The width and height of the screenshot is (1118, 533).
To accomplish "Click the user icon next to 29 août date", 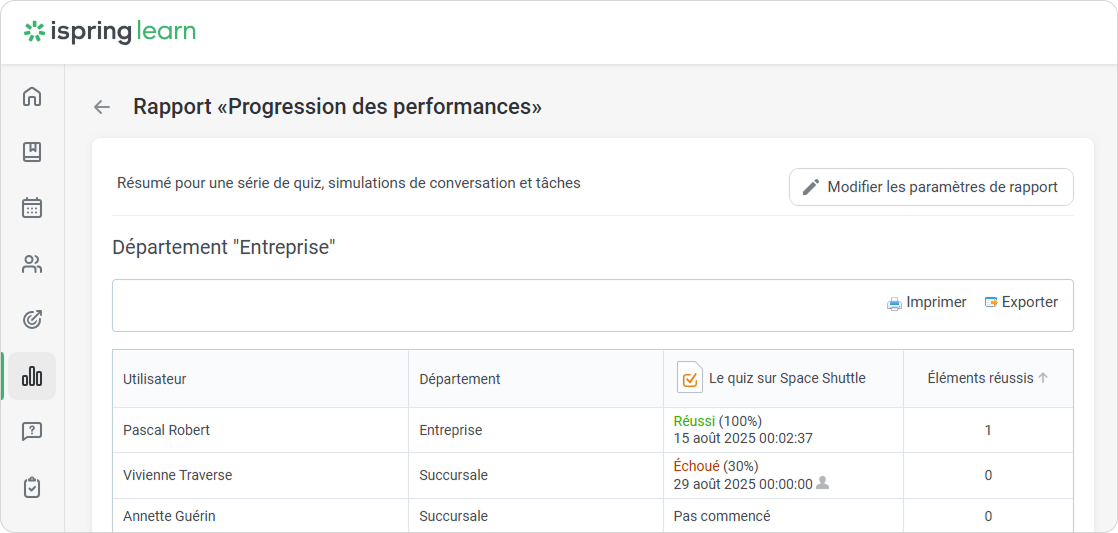I will [823, 483].
